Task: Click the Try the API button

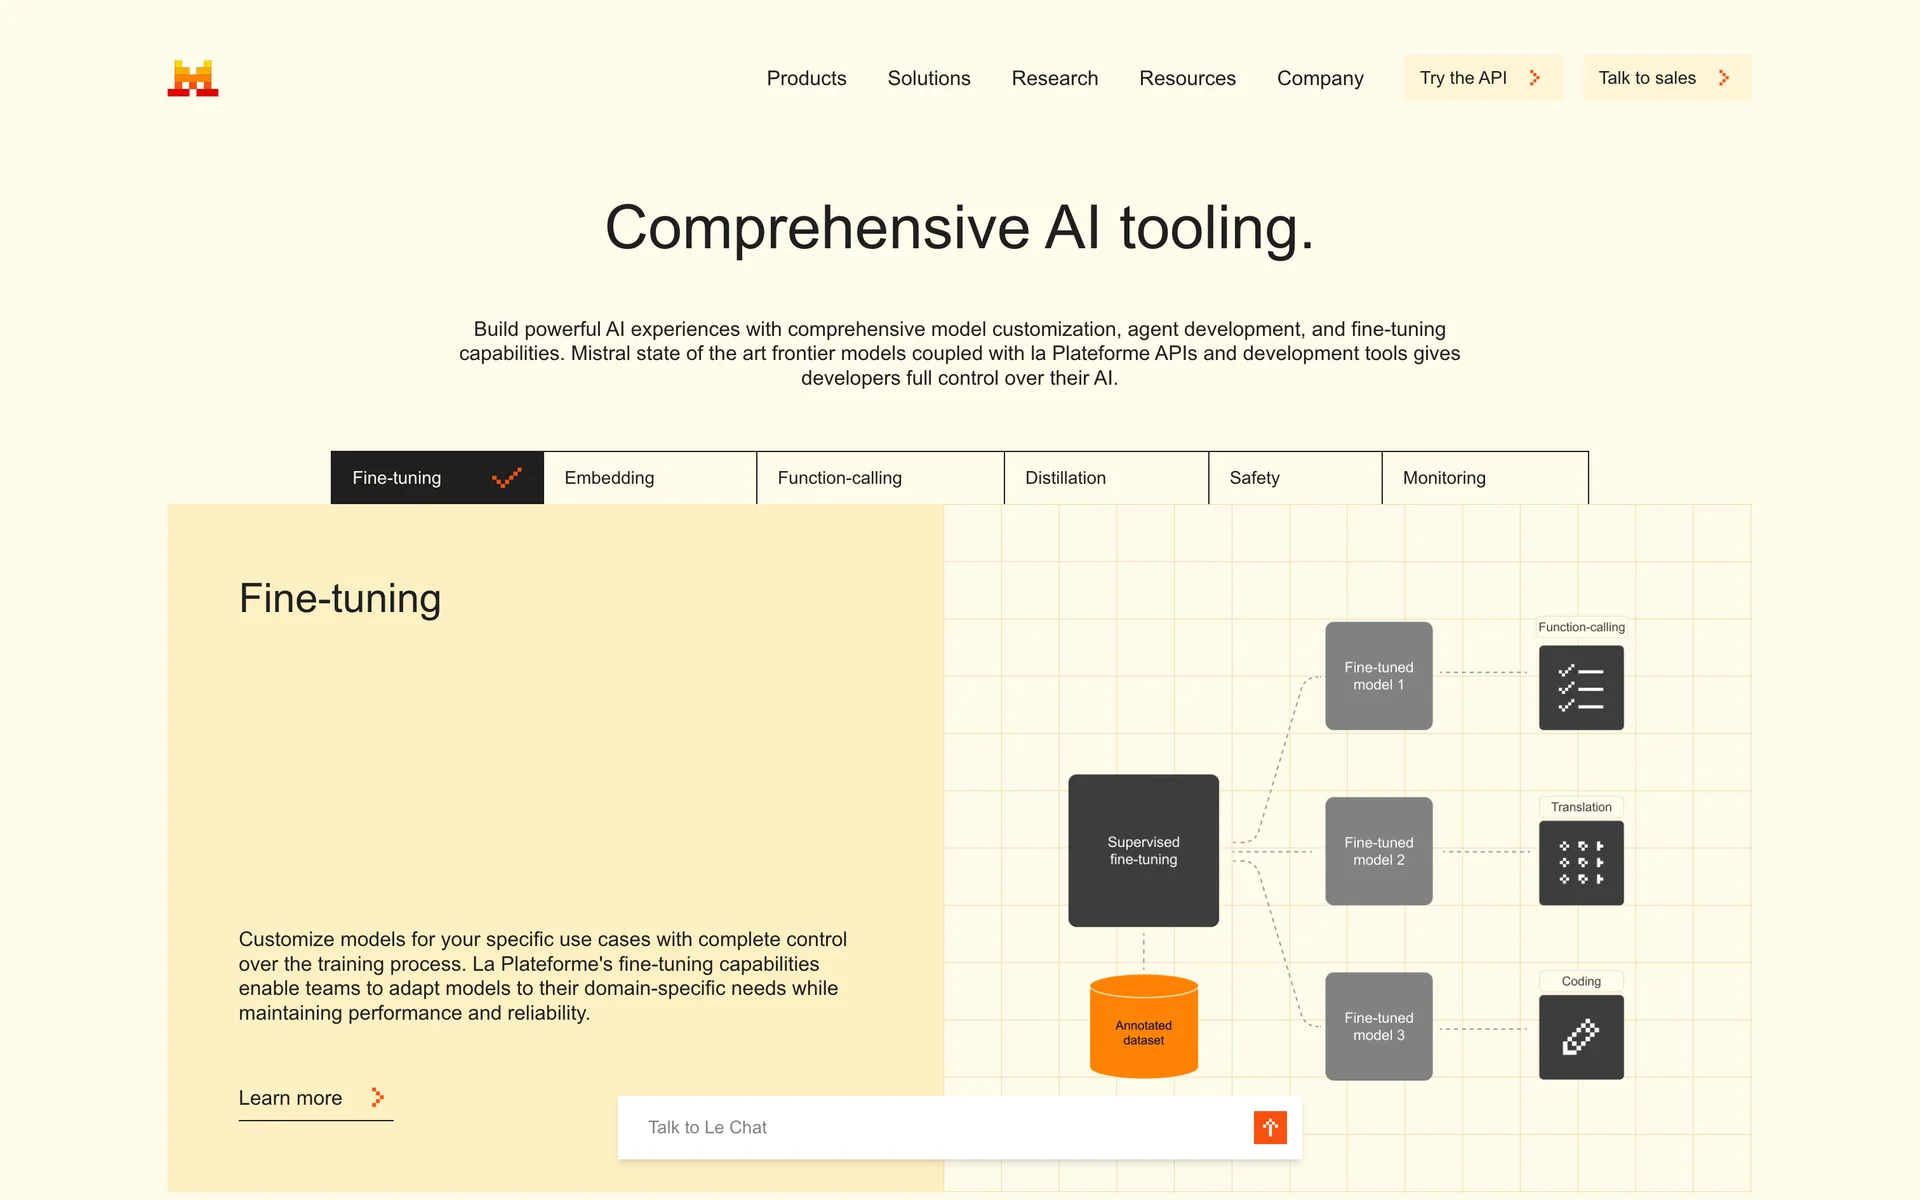Action: (1481, 78)
